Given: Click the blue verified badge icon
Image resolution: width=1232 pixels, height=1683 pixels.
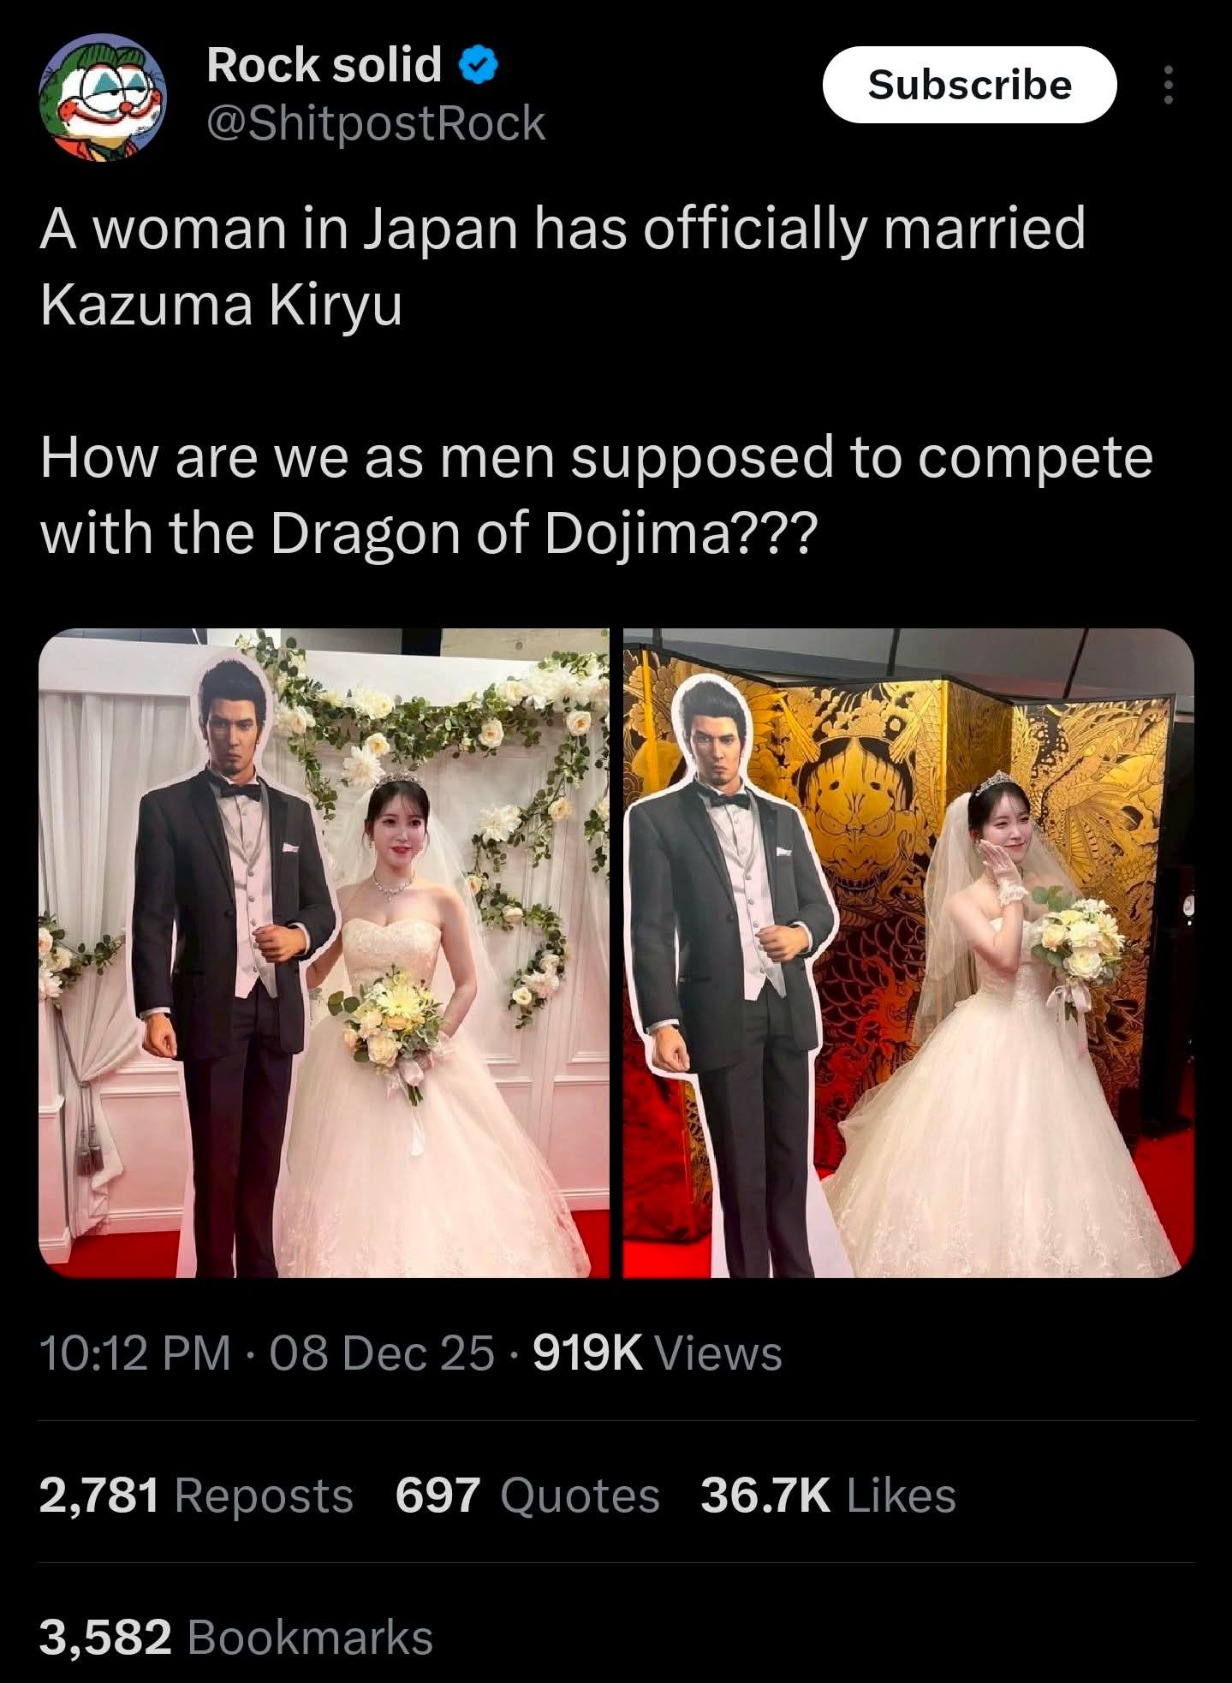Looking at the screenshot, I should coord(478,66).
